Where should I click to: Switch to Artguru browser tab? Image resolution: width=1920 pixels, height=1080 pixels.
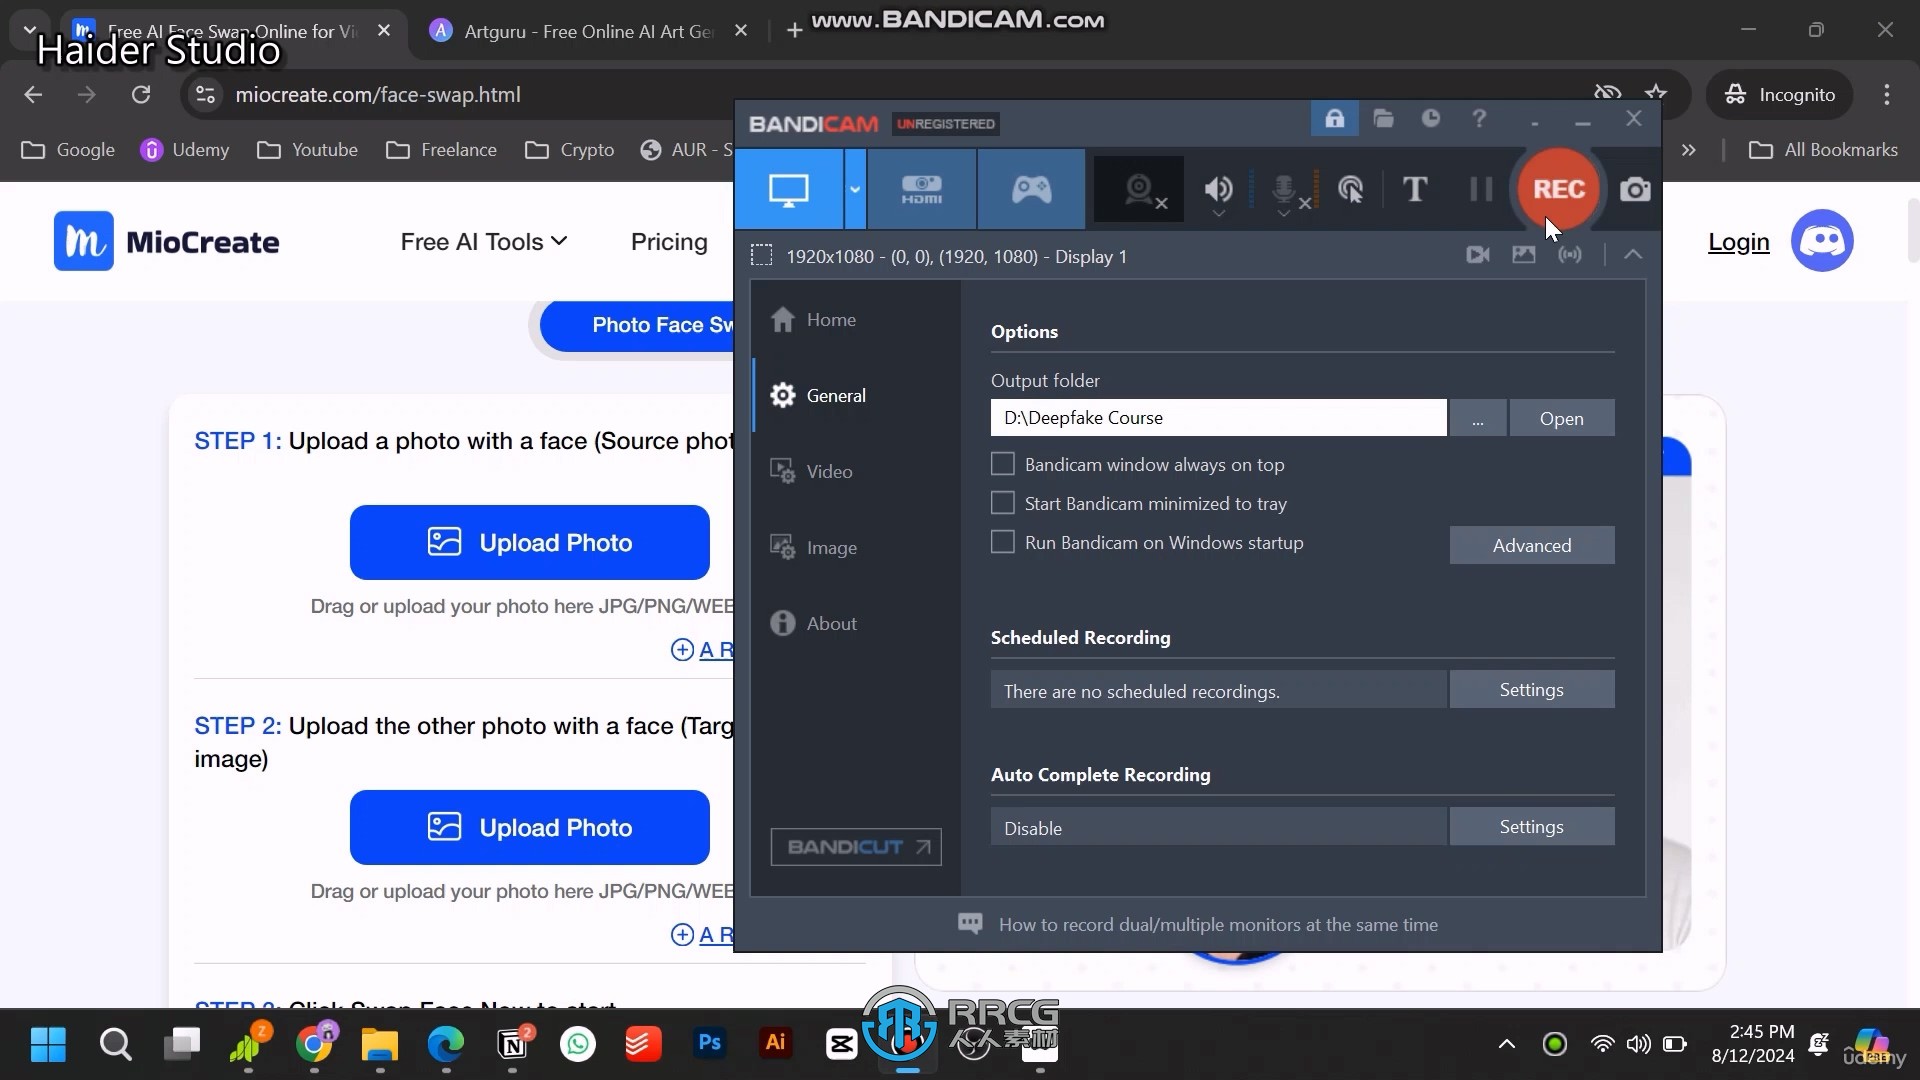tap(588, 31)
